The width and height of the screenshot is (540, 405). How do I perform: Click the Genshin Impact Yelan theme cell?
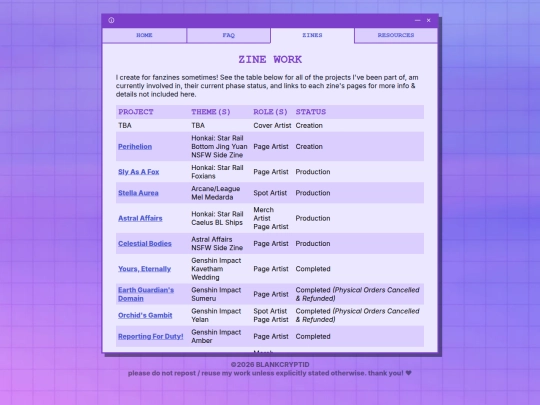click(216, 315)
